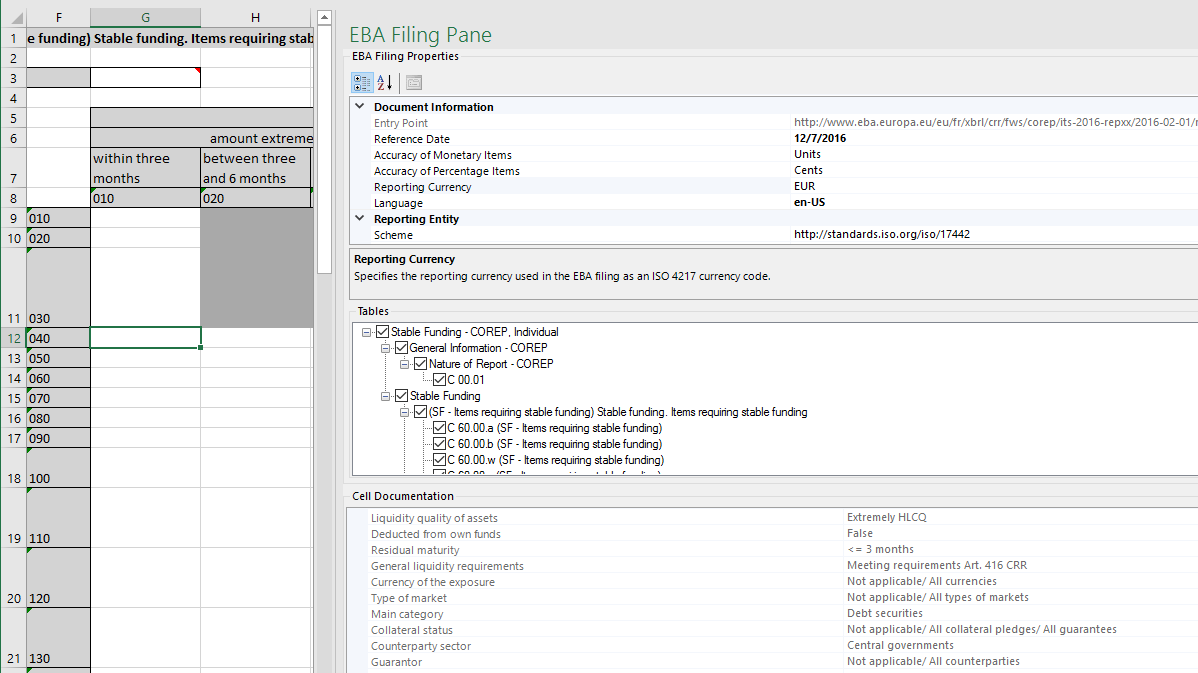Click the Select All corner of the sheet

point(14,18)
